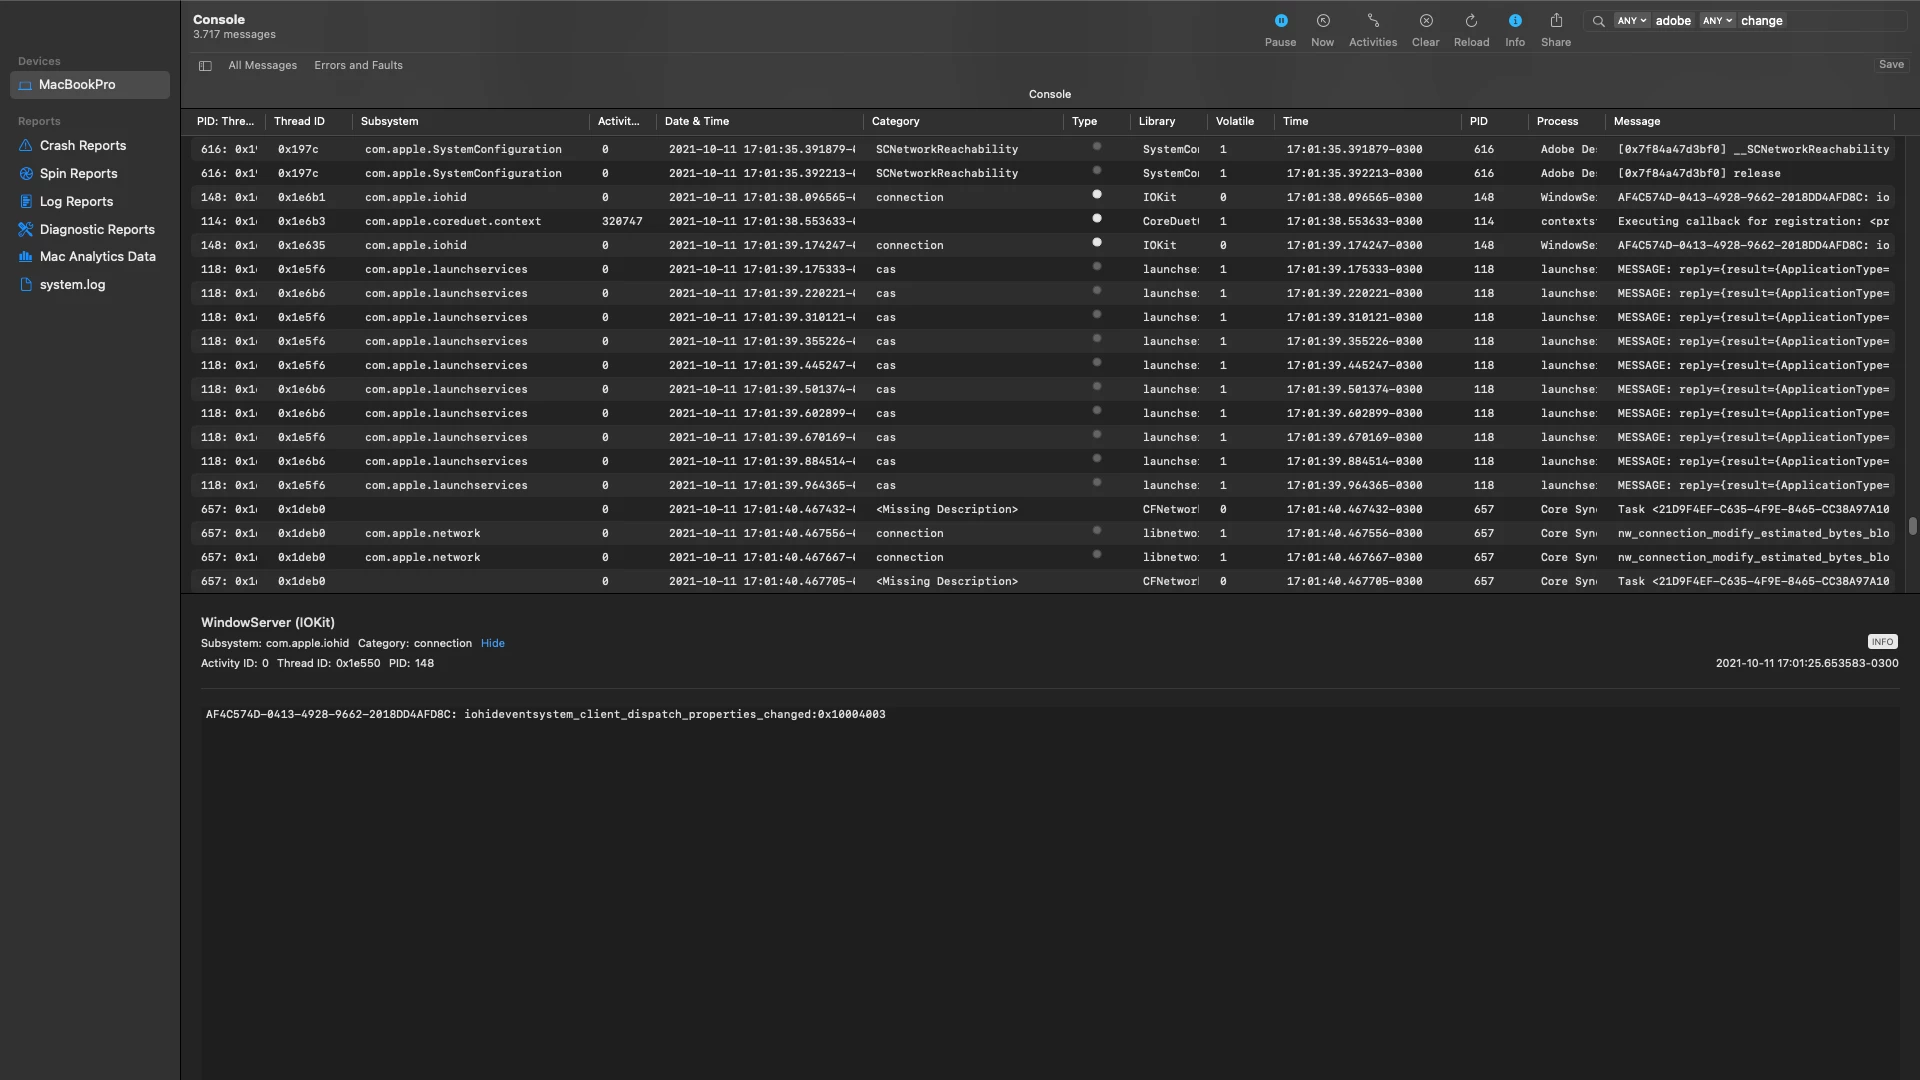Sort by the Subsystem column header
The width and height of the screenshot is (1920, 1080).
(x=389, y=122)
